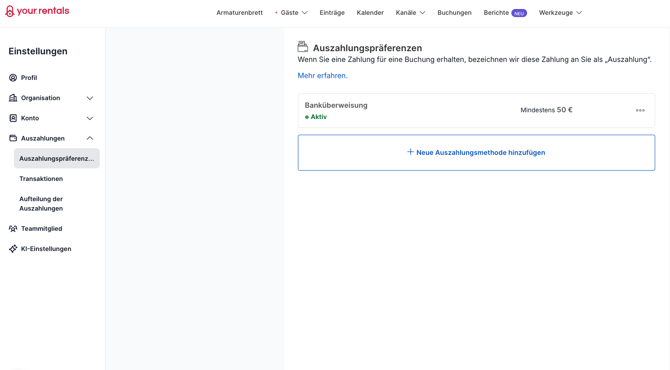Open the Gäste dropdown arrow
Screen dimensions: 670x370
coord(305,13)
